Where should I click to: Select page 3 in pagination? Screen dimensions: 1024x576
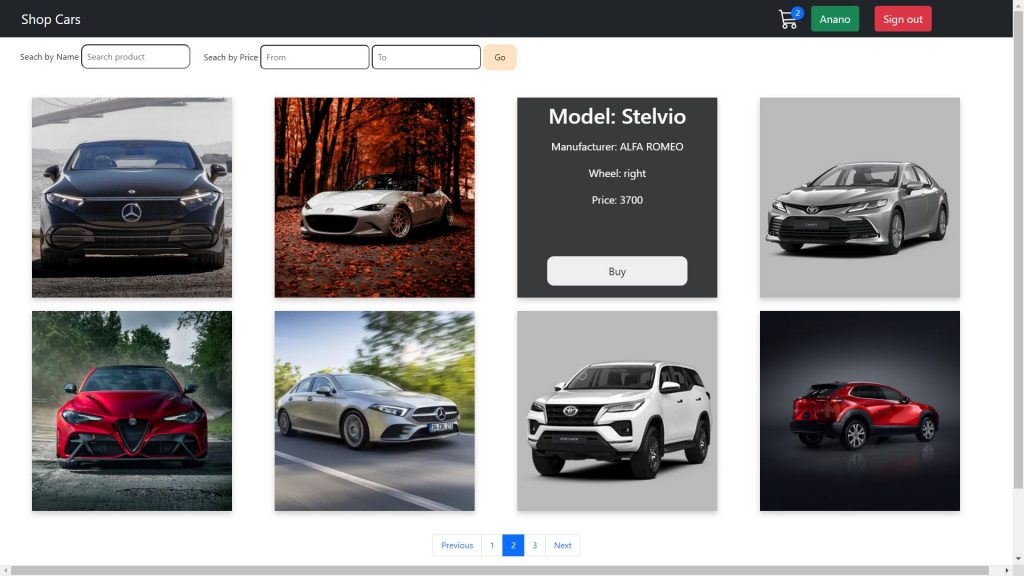(x=534, y=545)
